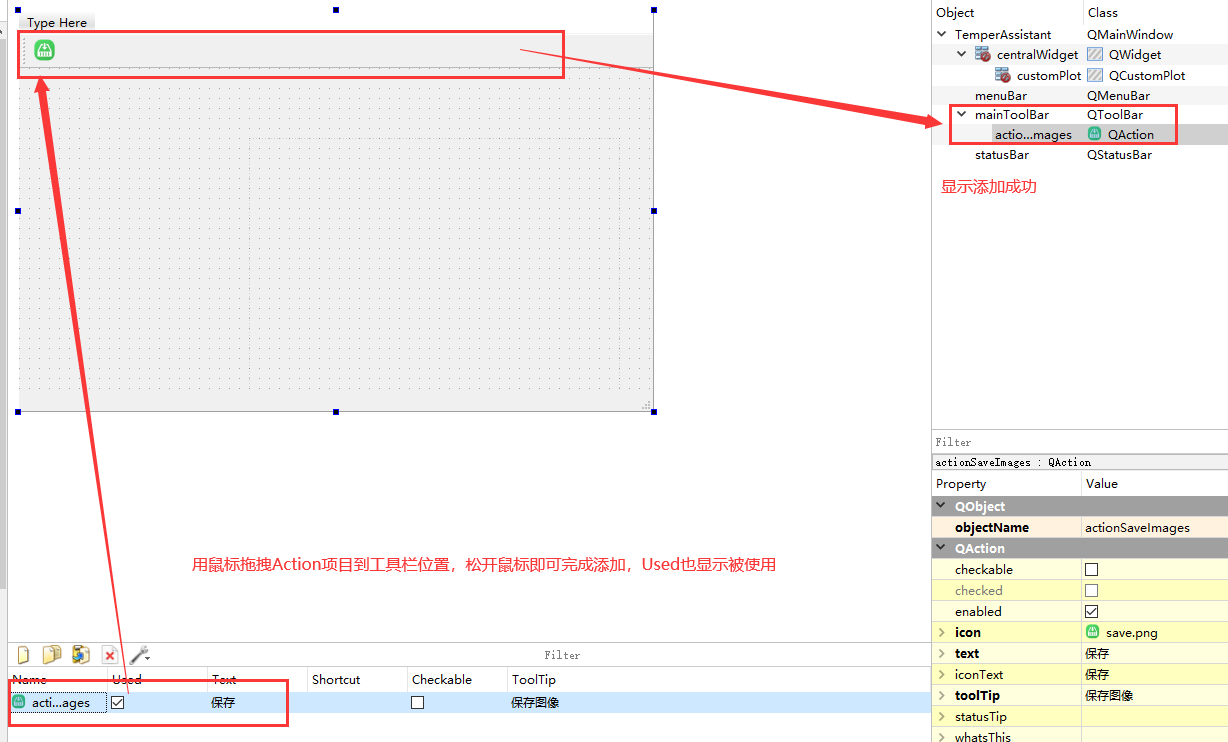
Task: Collapse the QAction property section
Action: 941,548
